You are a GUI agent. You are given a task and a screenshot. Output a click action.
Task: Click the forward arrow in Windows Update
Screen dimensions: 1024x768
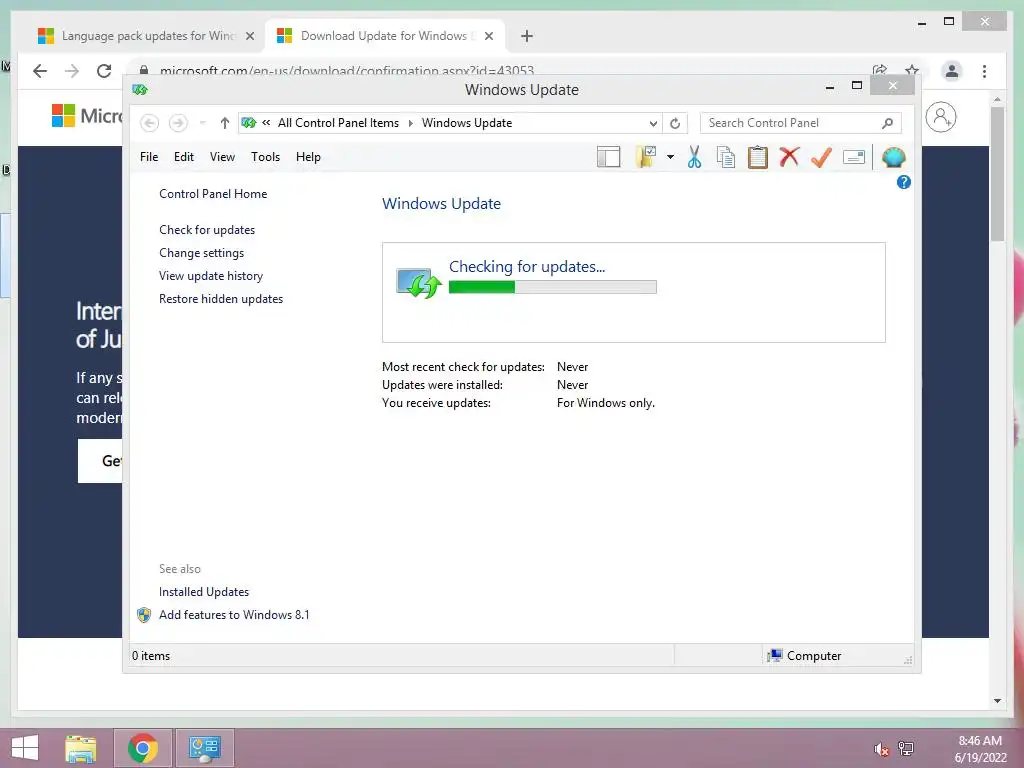178,123
